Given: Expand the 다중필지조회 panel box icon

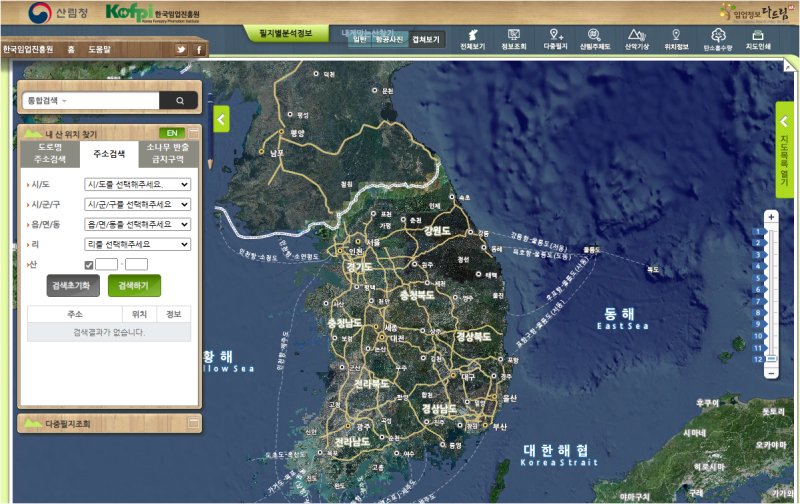Looking at the screenshot, I should (194, 423).
